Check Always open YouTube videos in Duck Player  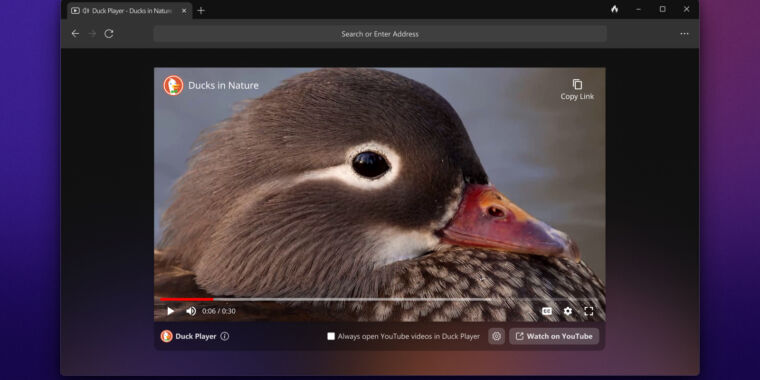click(x=331, y=336)
